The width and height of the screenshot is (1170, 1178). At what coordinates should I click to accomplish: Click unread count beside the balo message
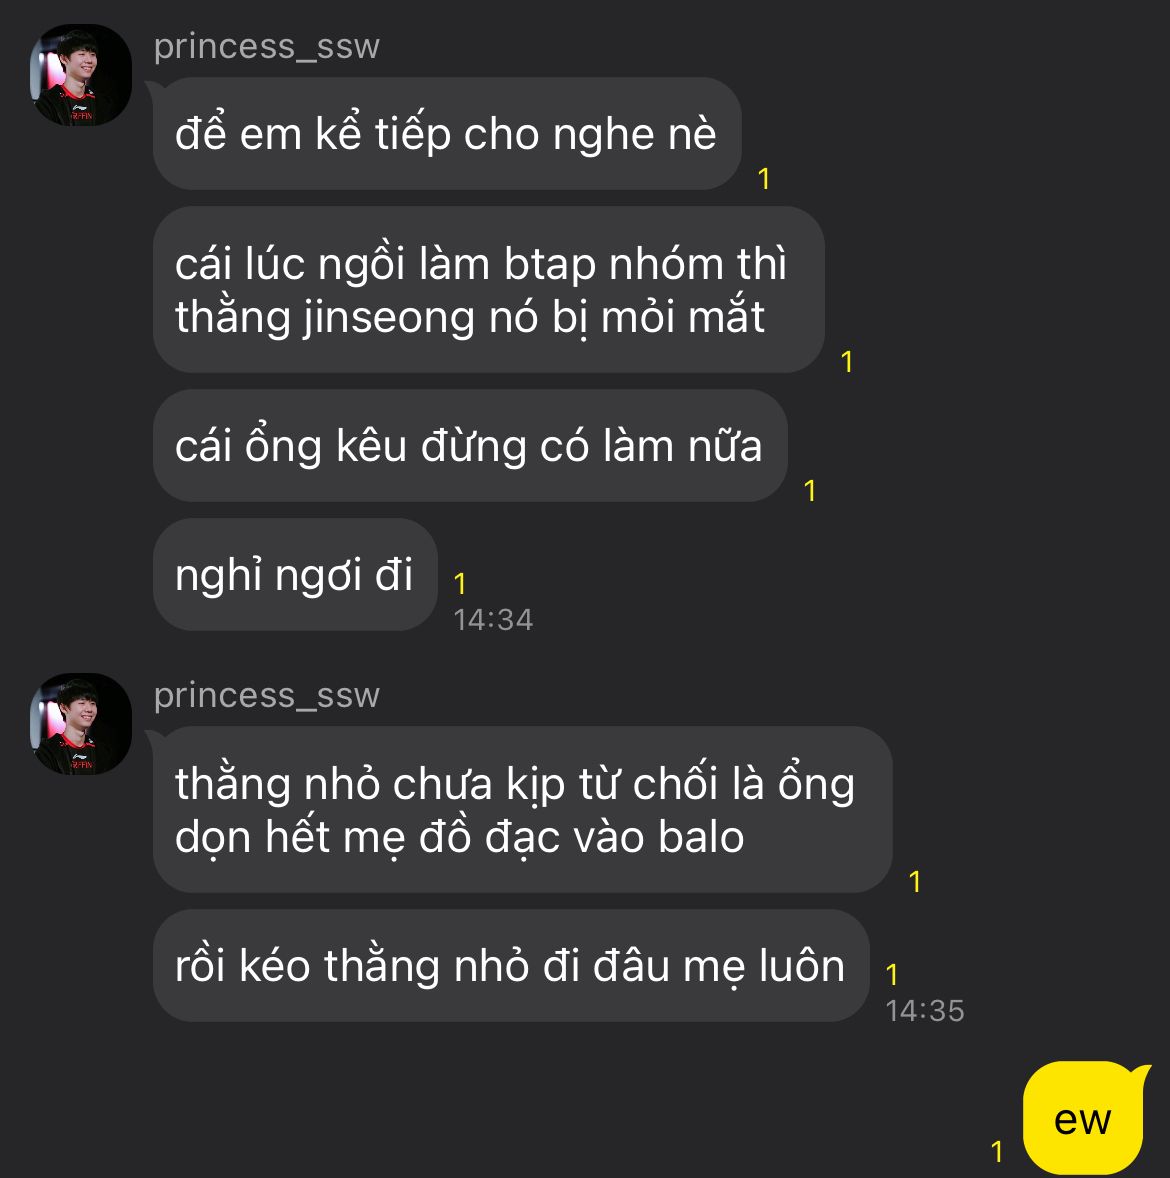coord(915,881)
